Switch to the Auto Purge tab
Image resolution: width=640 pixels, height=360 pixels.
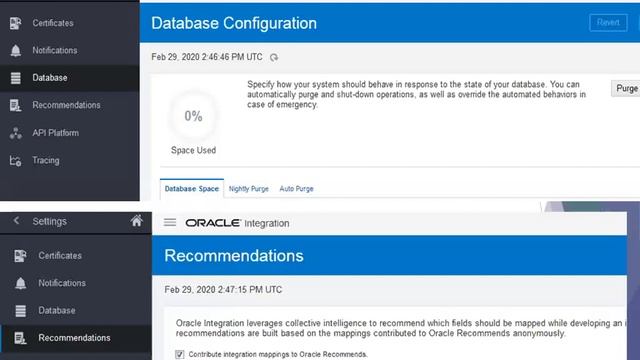click(296, 189)
